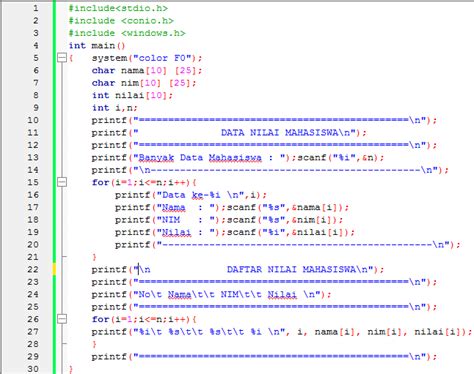This screenshot has width=474, height=374.
Task: Click the equals-sign printf on line 29
Action: pyautogui.click(x=264, y=357)
